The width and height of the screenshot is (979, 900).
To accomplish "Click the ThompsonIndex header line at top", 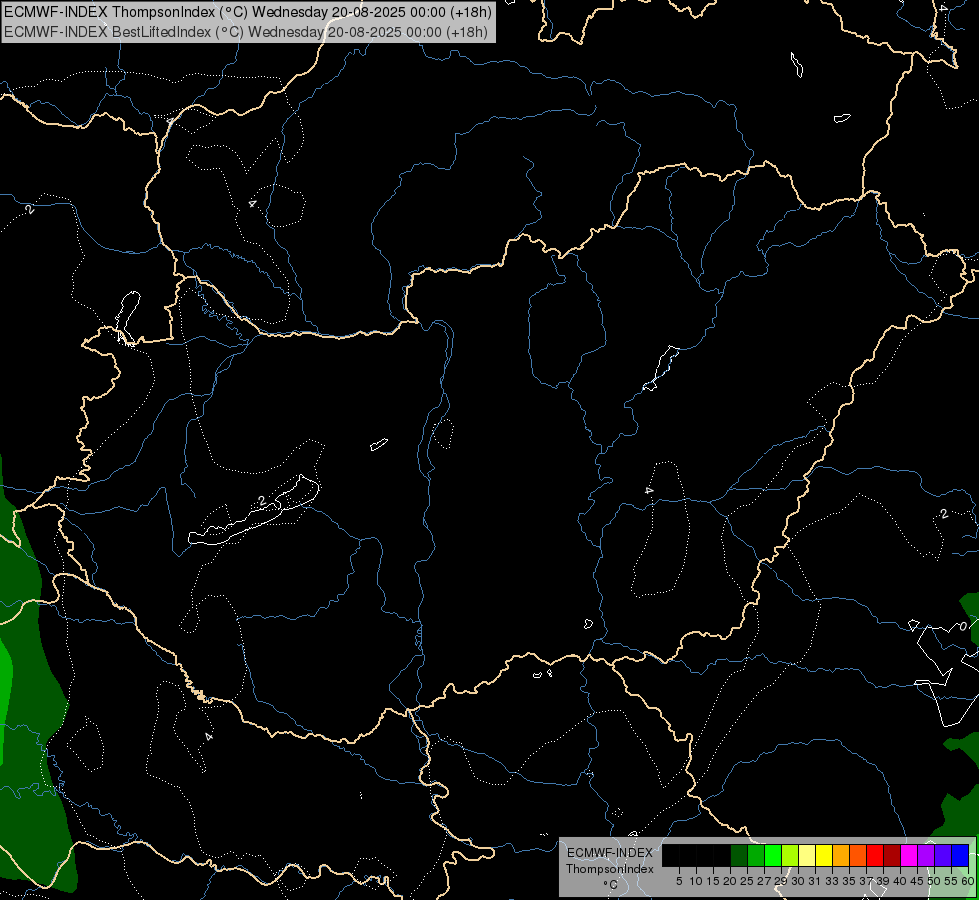I will (x=247, y=12).
